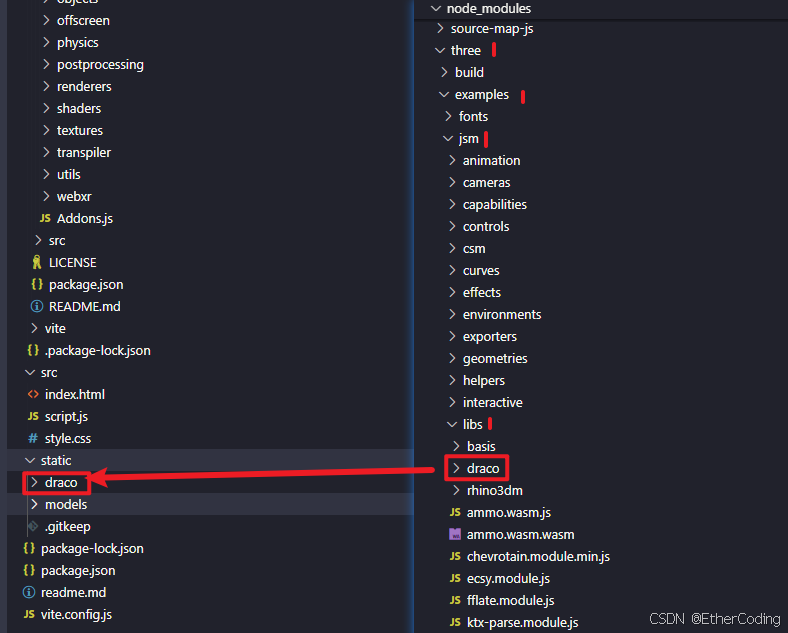Collapse the jsm folder chevron

[x=448, y=138]
